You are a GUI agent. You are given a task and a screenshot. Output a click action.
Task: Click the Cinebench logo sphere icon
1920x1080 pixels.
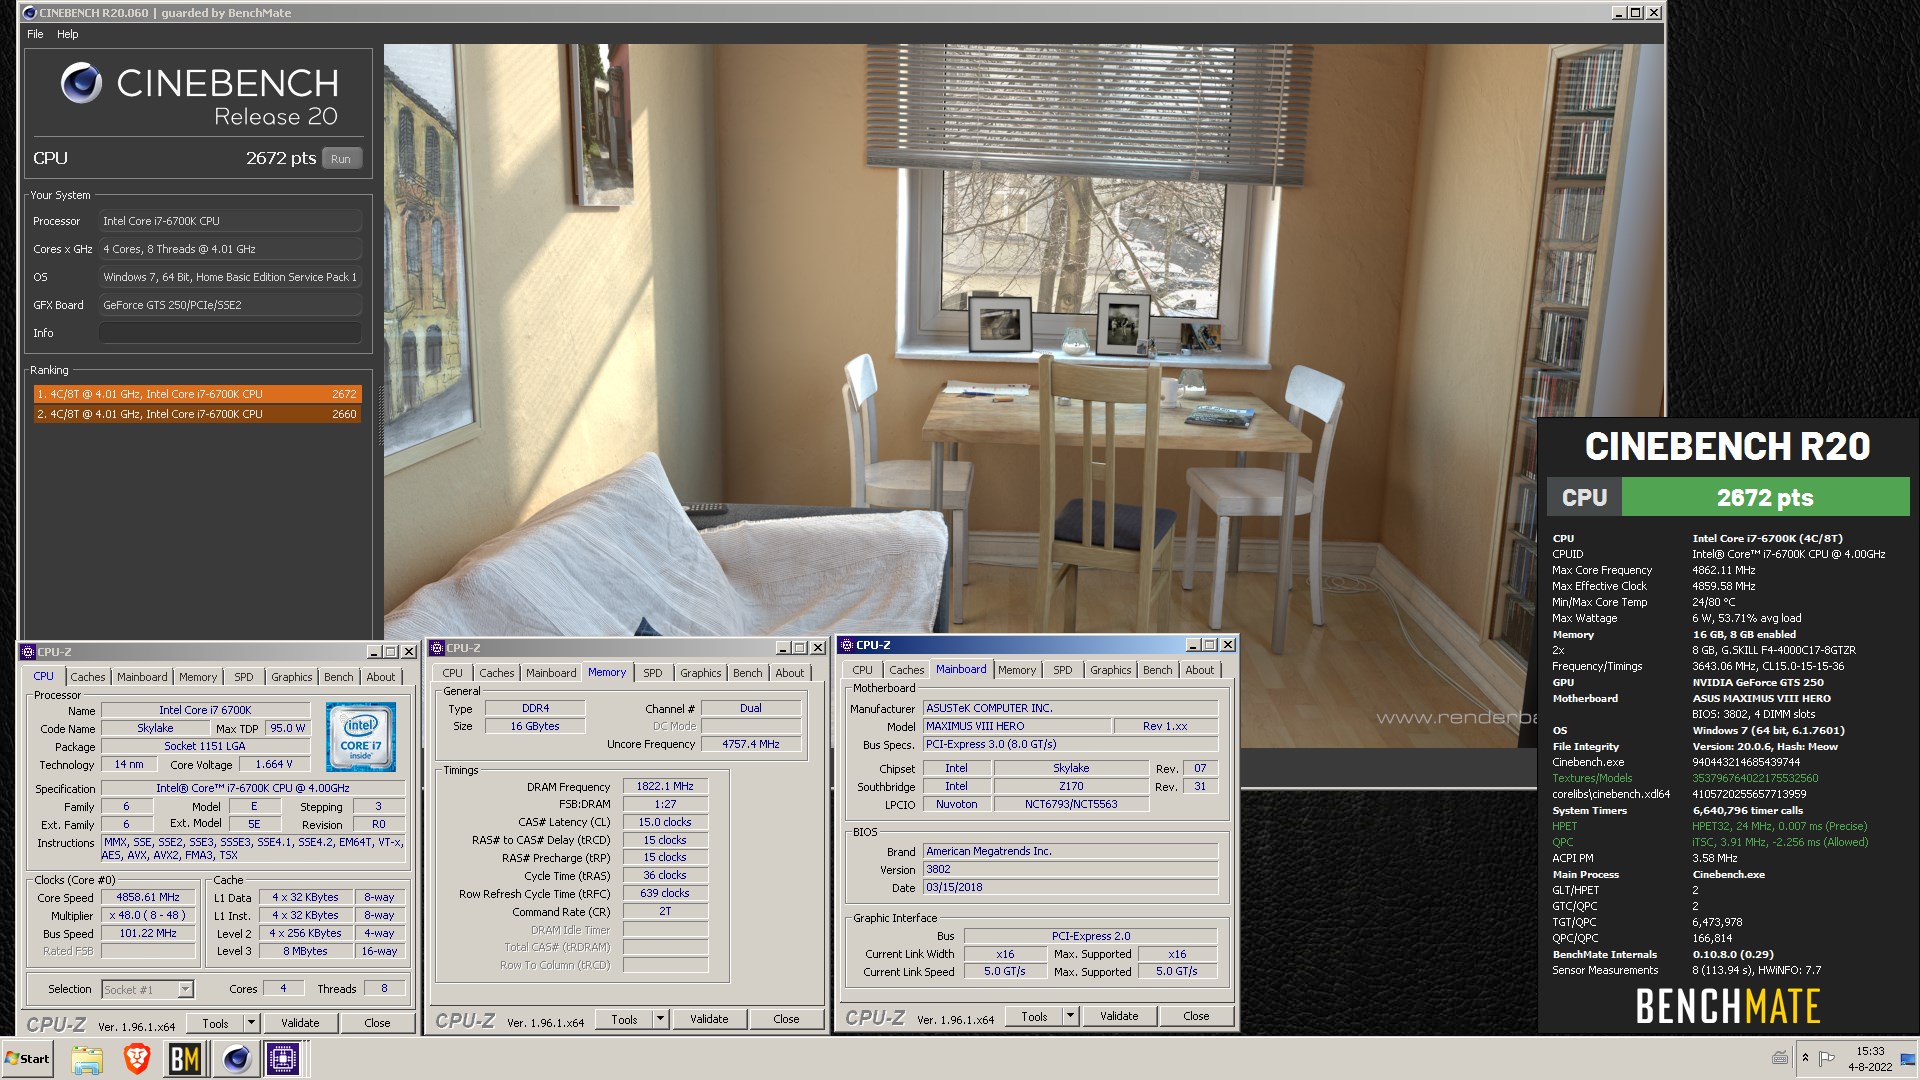[x=81, y=83]
